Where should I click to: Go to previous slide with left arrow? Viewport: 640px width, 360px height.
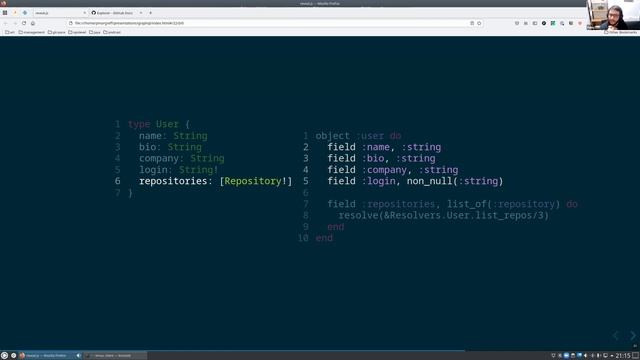pos(616,336)
